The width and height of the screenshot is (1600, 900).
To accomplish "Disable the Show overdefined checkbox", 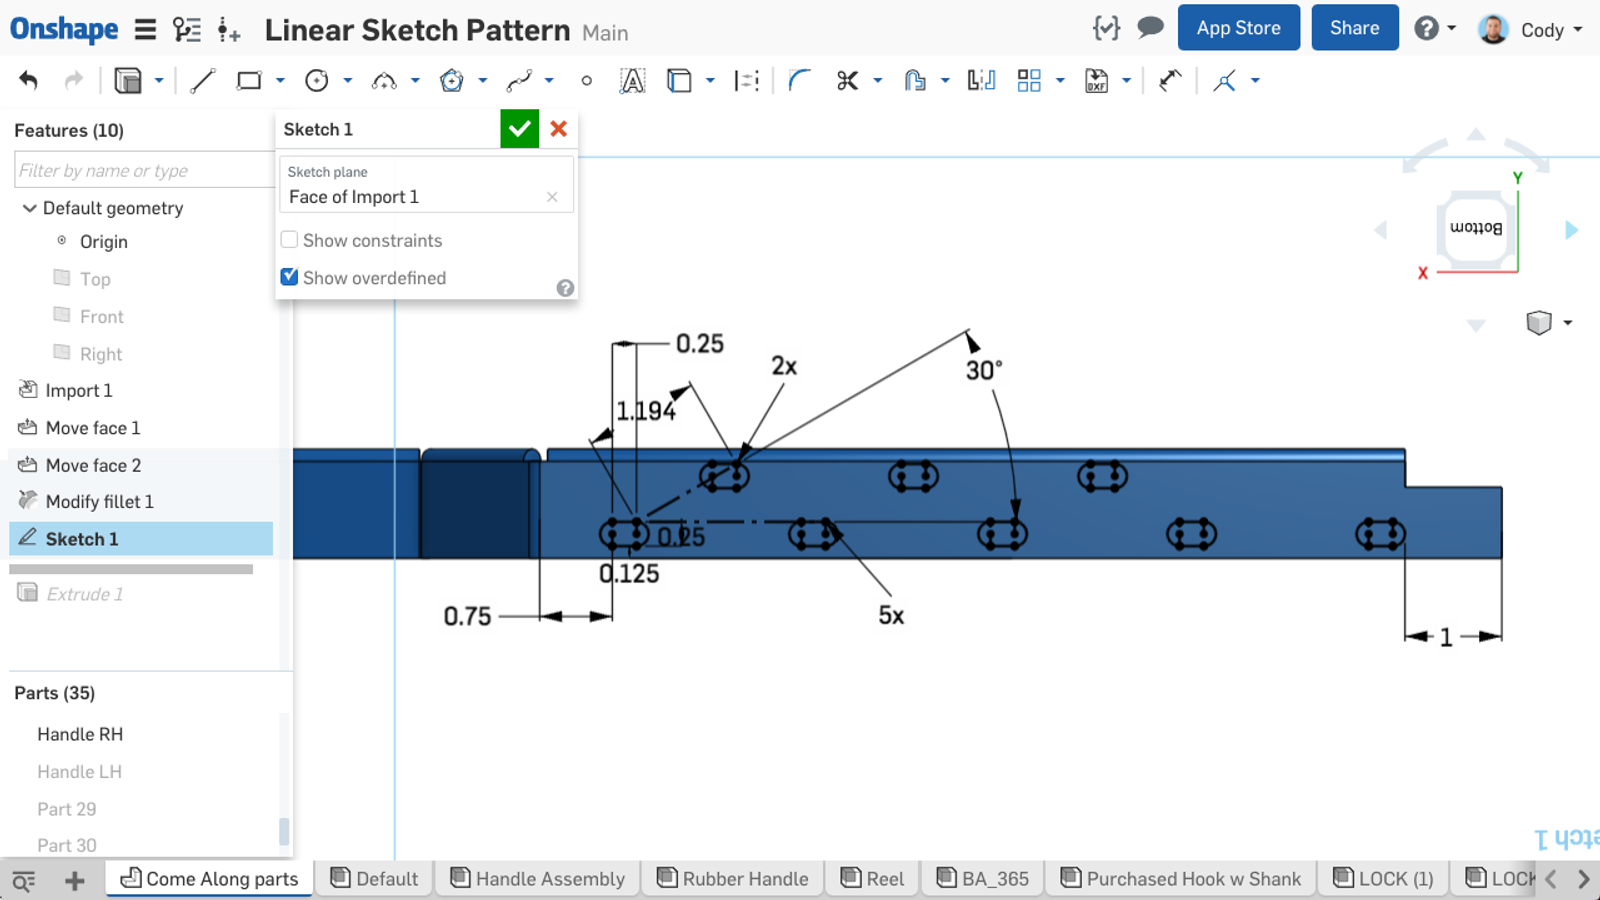I will pos(289,277).
